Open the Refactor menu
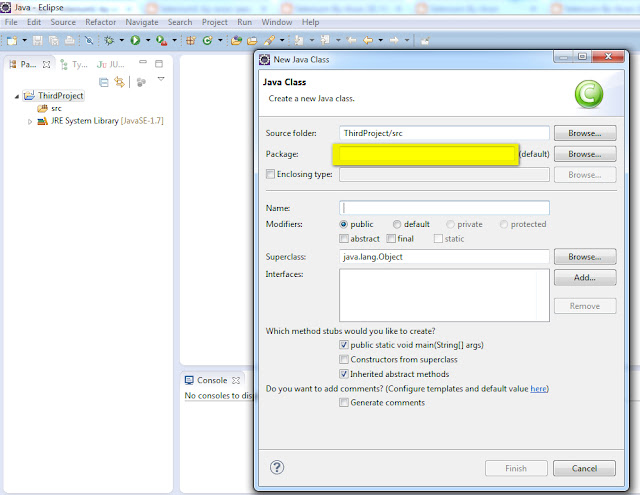The height and width of the screenshot is (495, 640). 100,22
